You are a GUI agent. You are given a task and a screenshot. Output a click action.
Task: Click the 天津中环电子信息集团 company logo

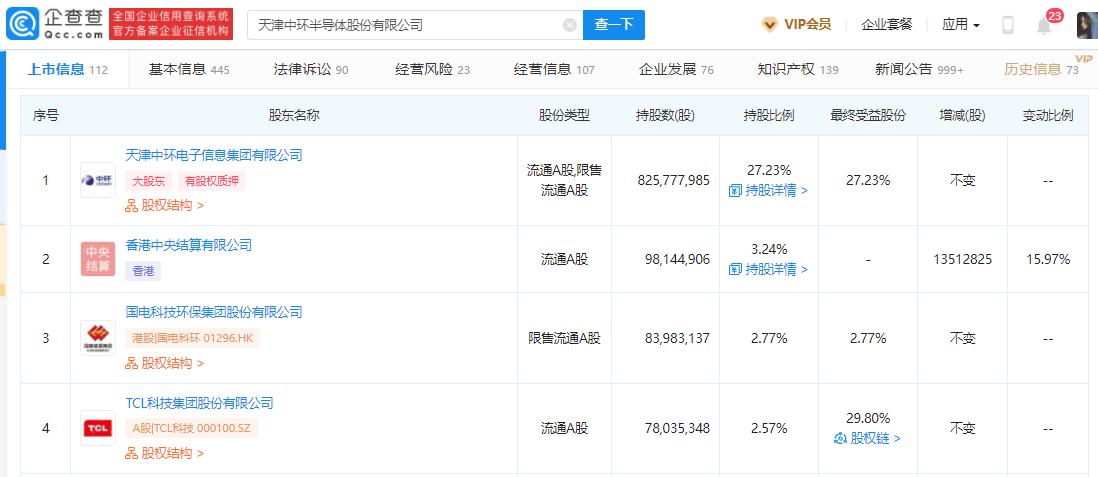point(98,180)
